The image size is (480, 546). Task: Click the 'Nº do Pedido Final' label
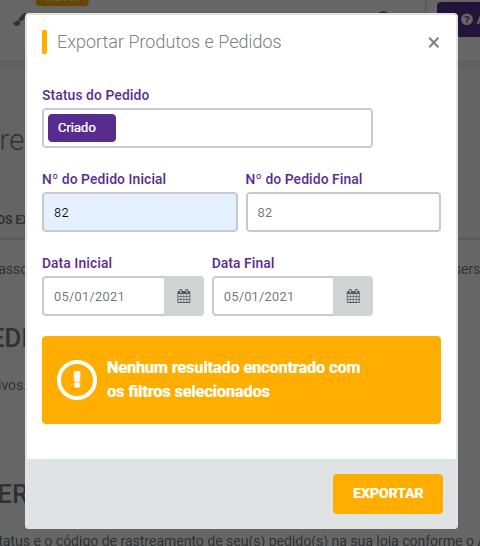304,179
